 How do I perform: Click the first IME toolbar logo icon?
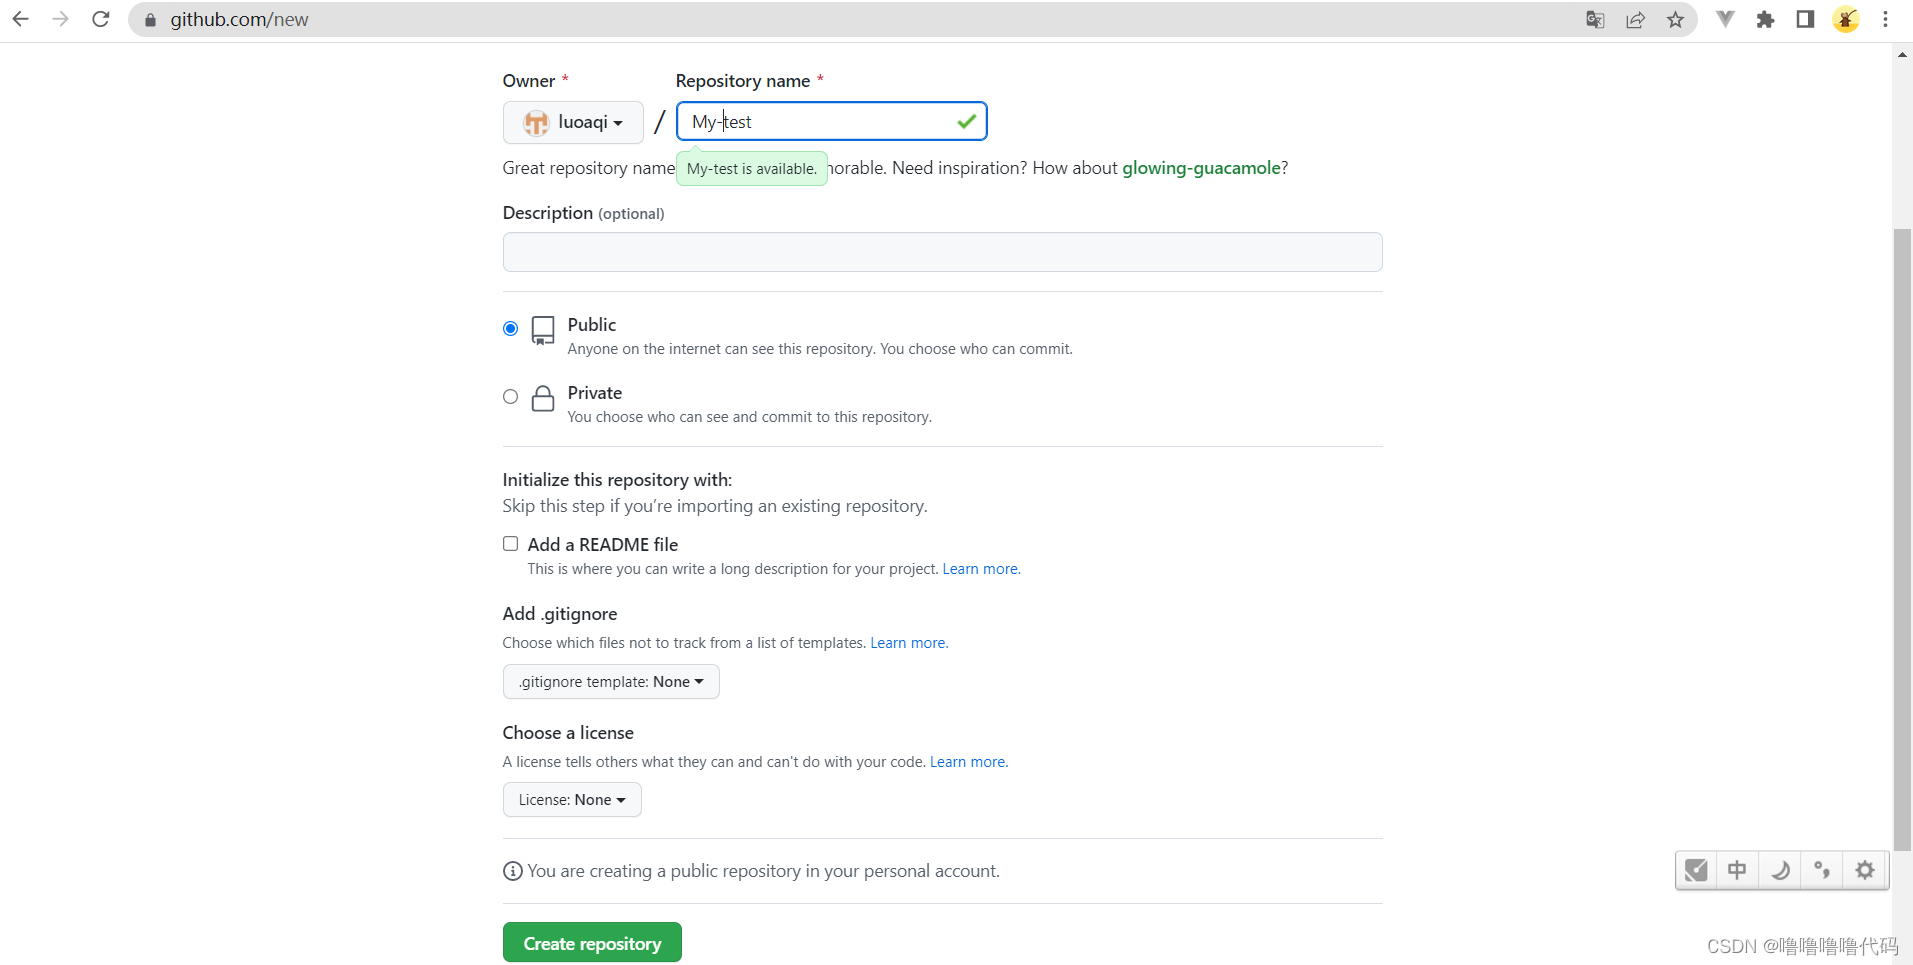1696,870
